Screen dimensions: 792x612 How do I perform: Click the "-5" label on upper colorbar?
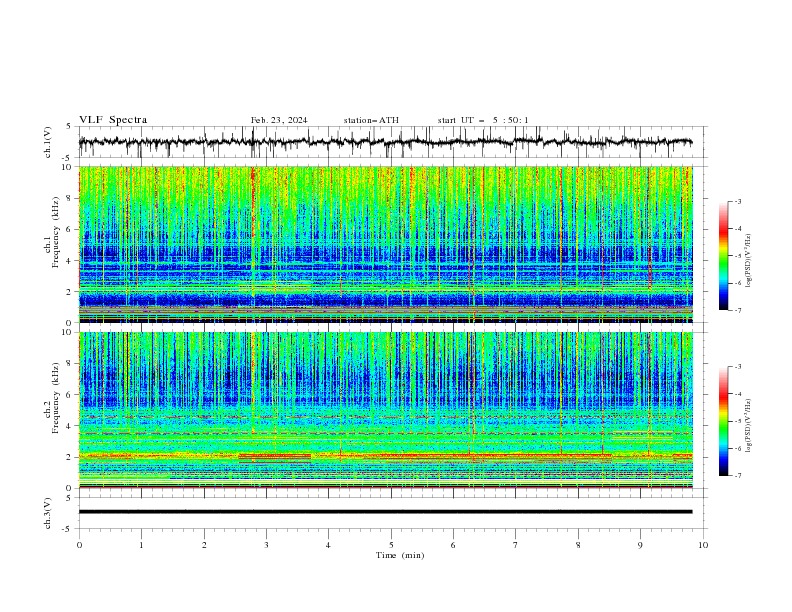pyautogui.click(x=738, y=256)
